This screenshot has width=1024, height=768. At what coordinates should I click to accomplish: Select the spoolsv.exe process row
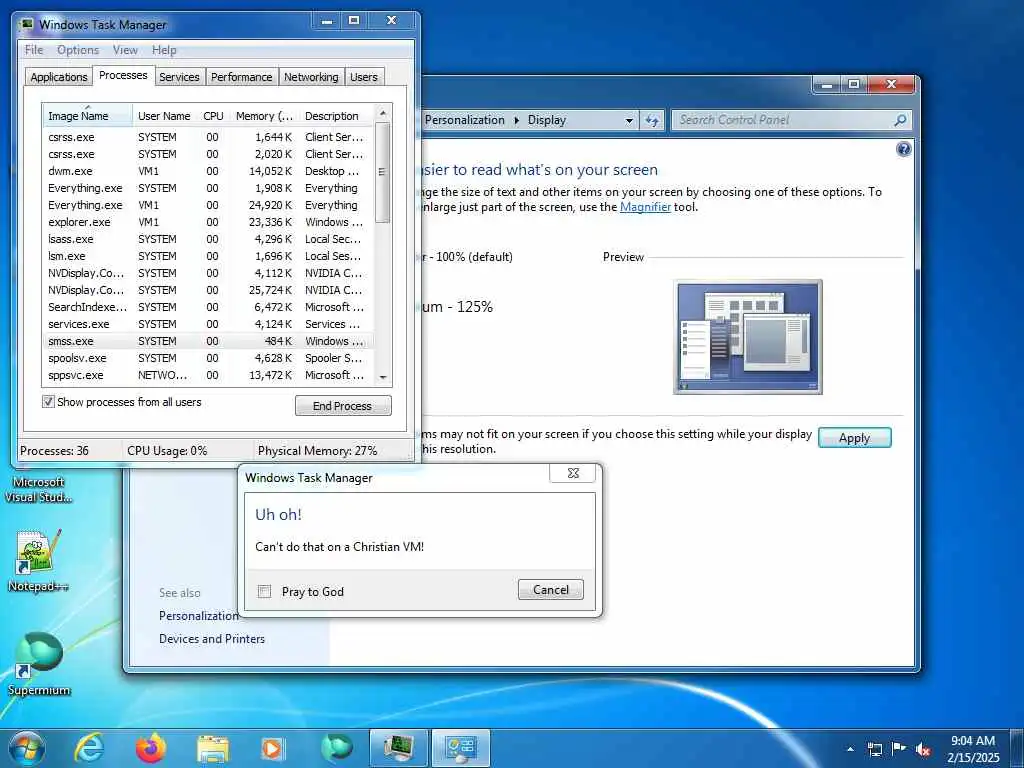pos(208,358)
